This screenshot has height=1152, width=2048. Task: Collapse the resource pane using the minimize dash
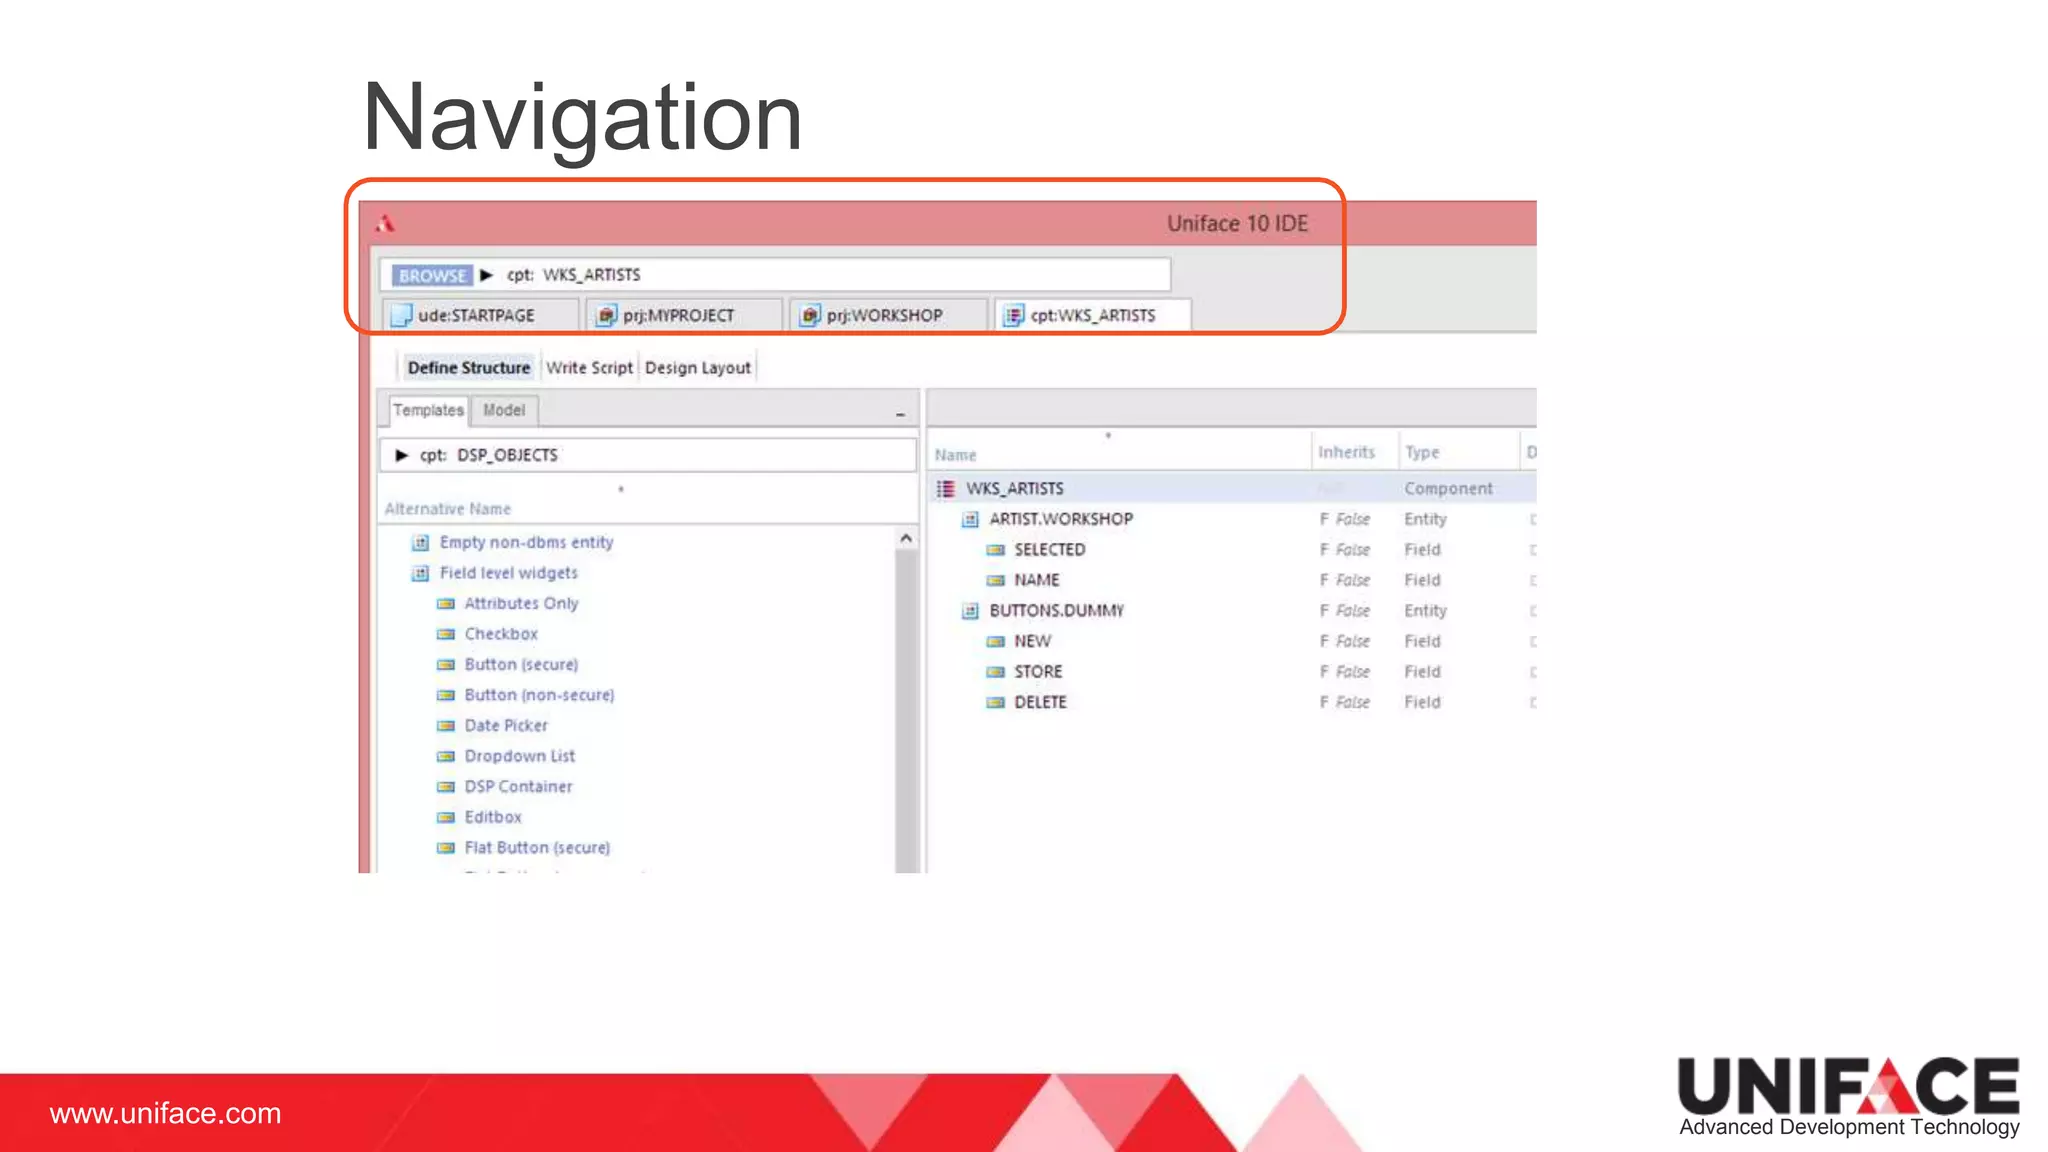(900, 414)
